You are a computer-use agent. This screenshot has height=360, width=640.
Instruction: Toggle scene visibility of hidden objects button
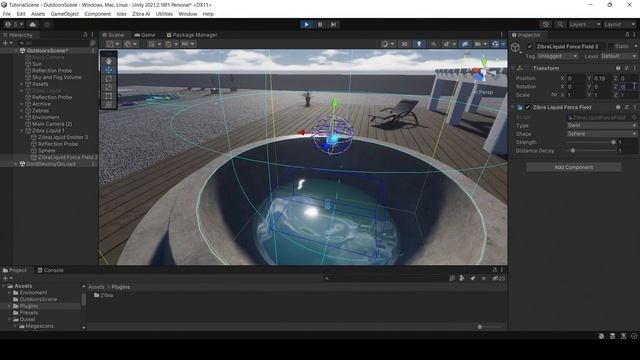(x=465, y=44)
